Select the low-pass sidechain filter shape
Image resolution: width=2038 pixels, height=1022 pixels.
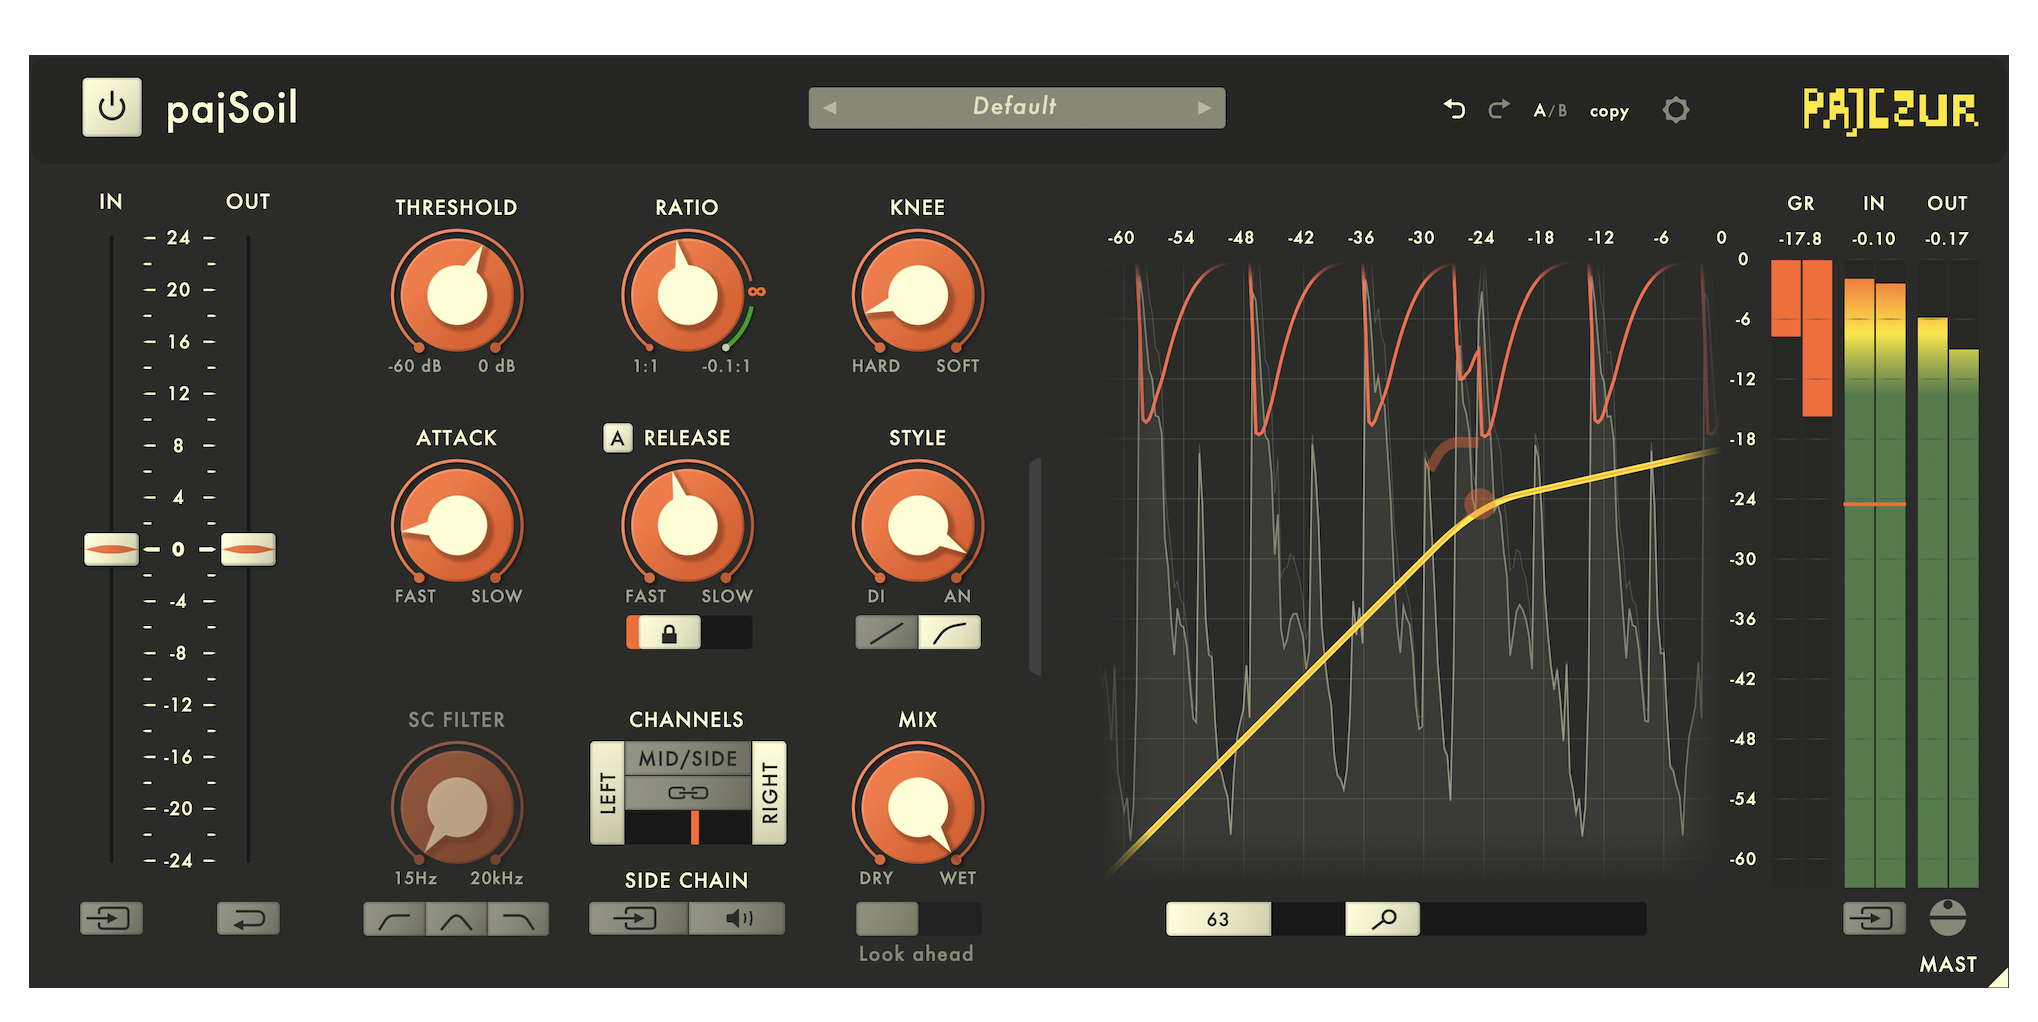click(x=518, y=919)
